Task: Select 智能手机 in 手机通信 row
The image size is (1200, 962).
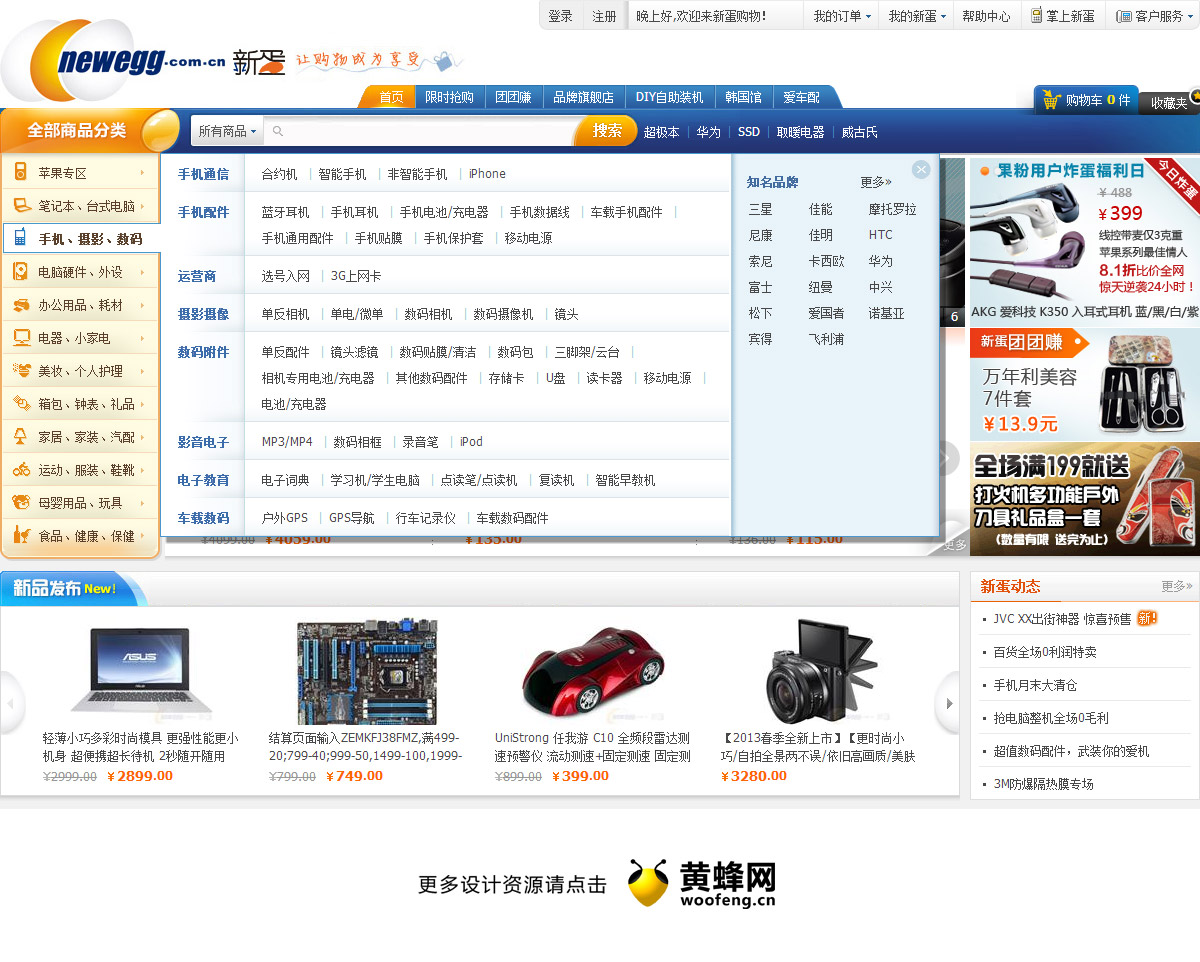Action: [x=342, y=174]
